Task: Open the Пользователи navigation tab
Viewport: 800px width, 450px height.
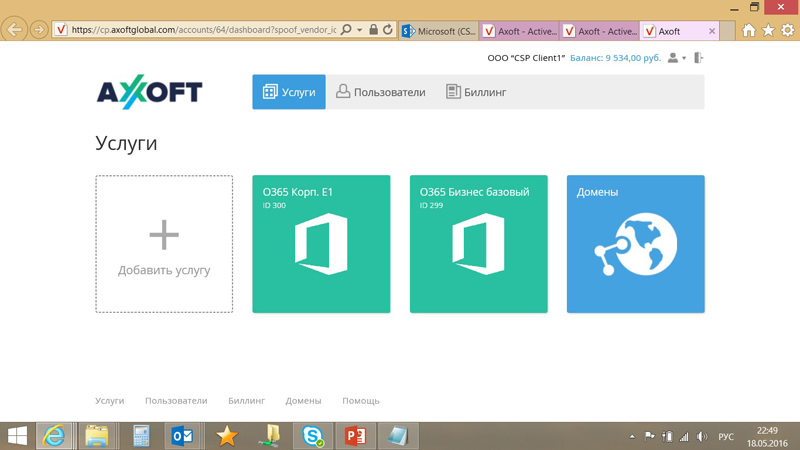Action: coord(381,92)
